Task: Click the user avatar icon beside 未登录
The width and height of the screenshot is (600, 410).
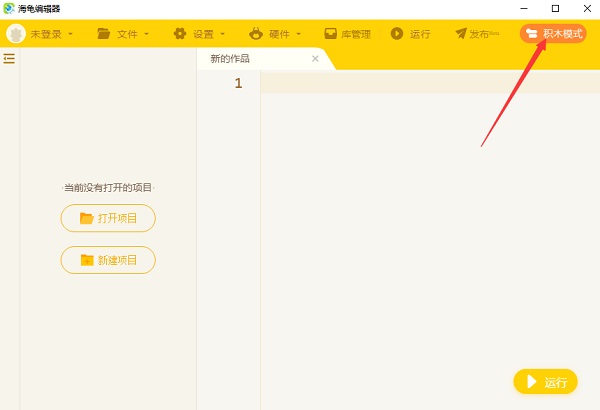Action: tap(16, 34)
